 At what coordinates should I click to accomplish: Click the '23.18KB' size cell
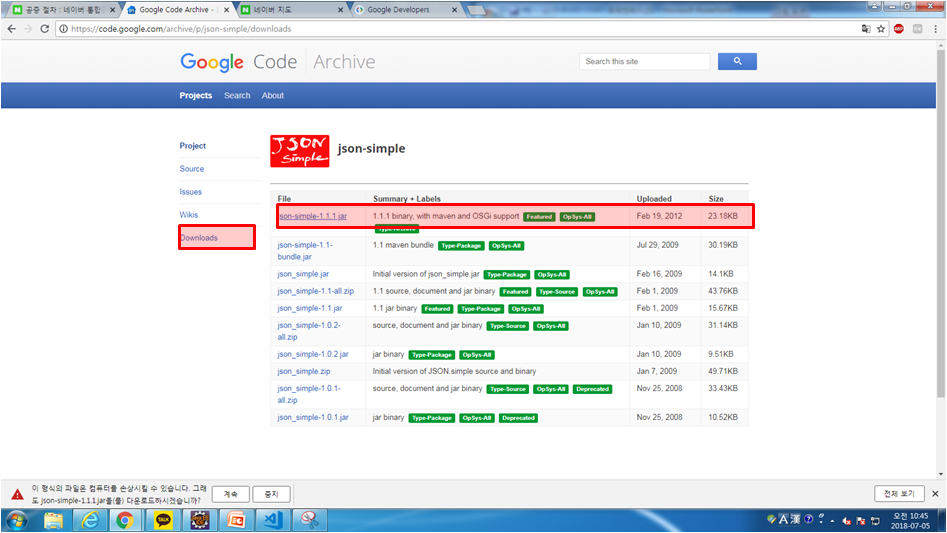pyautogui.click(x=722, y=215)
